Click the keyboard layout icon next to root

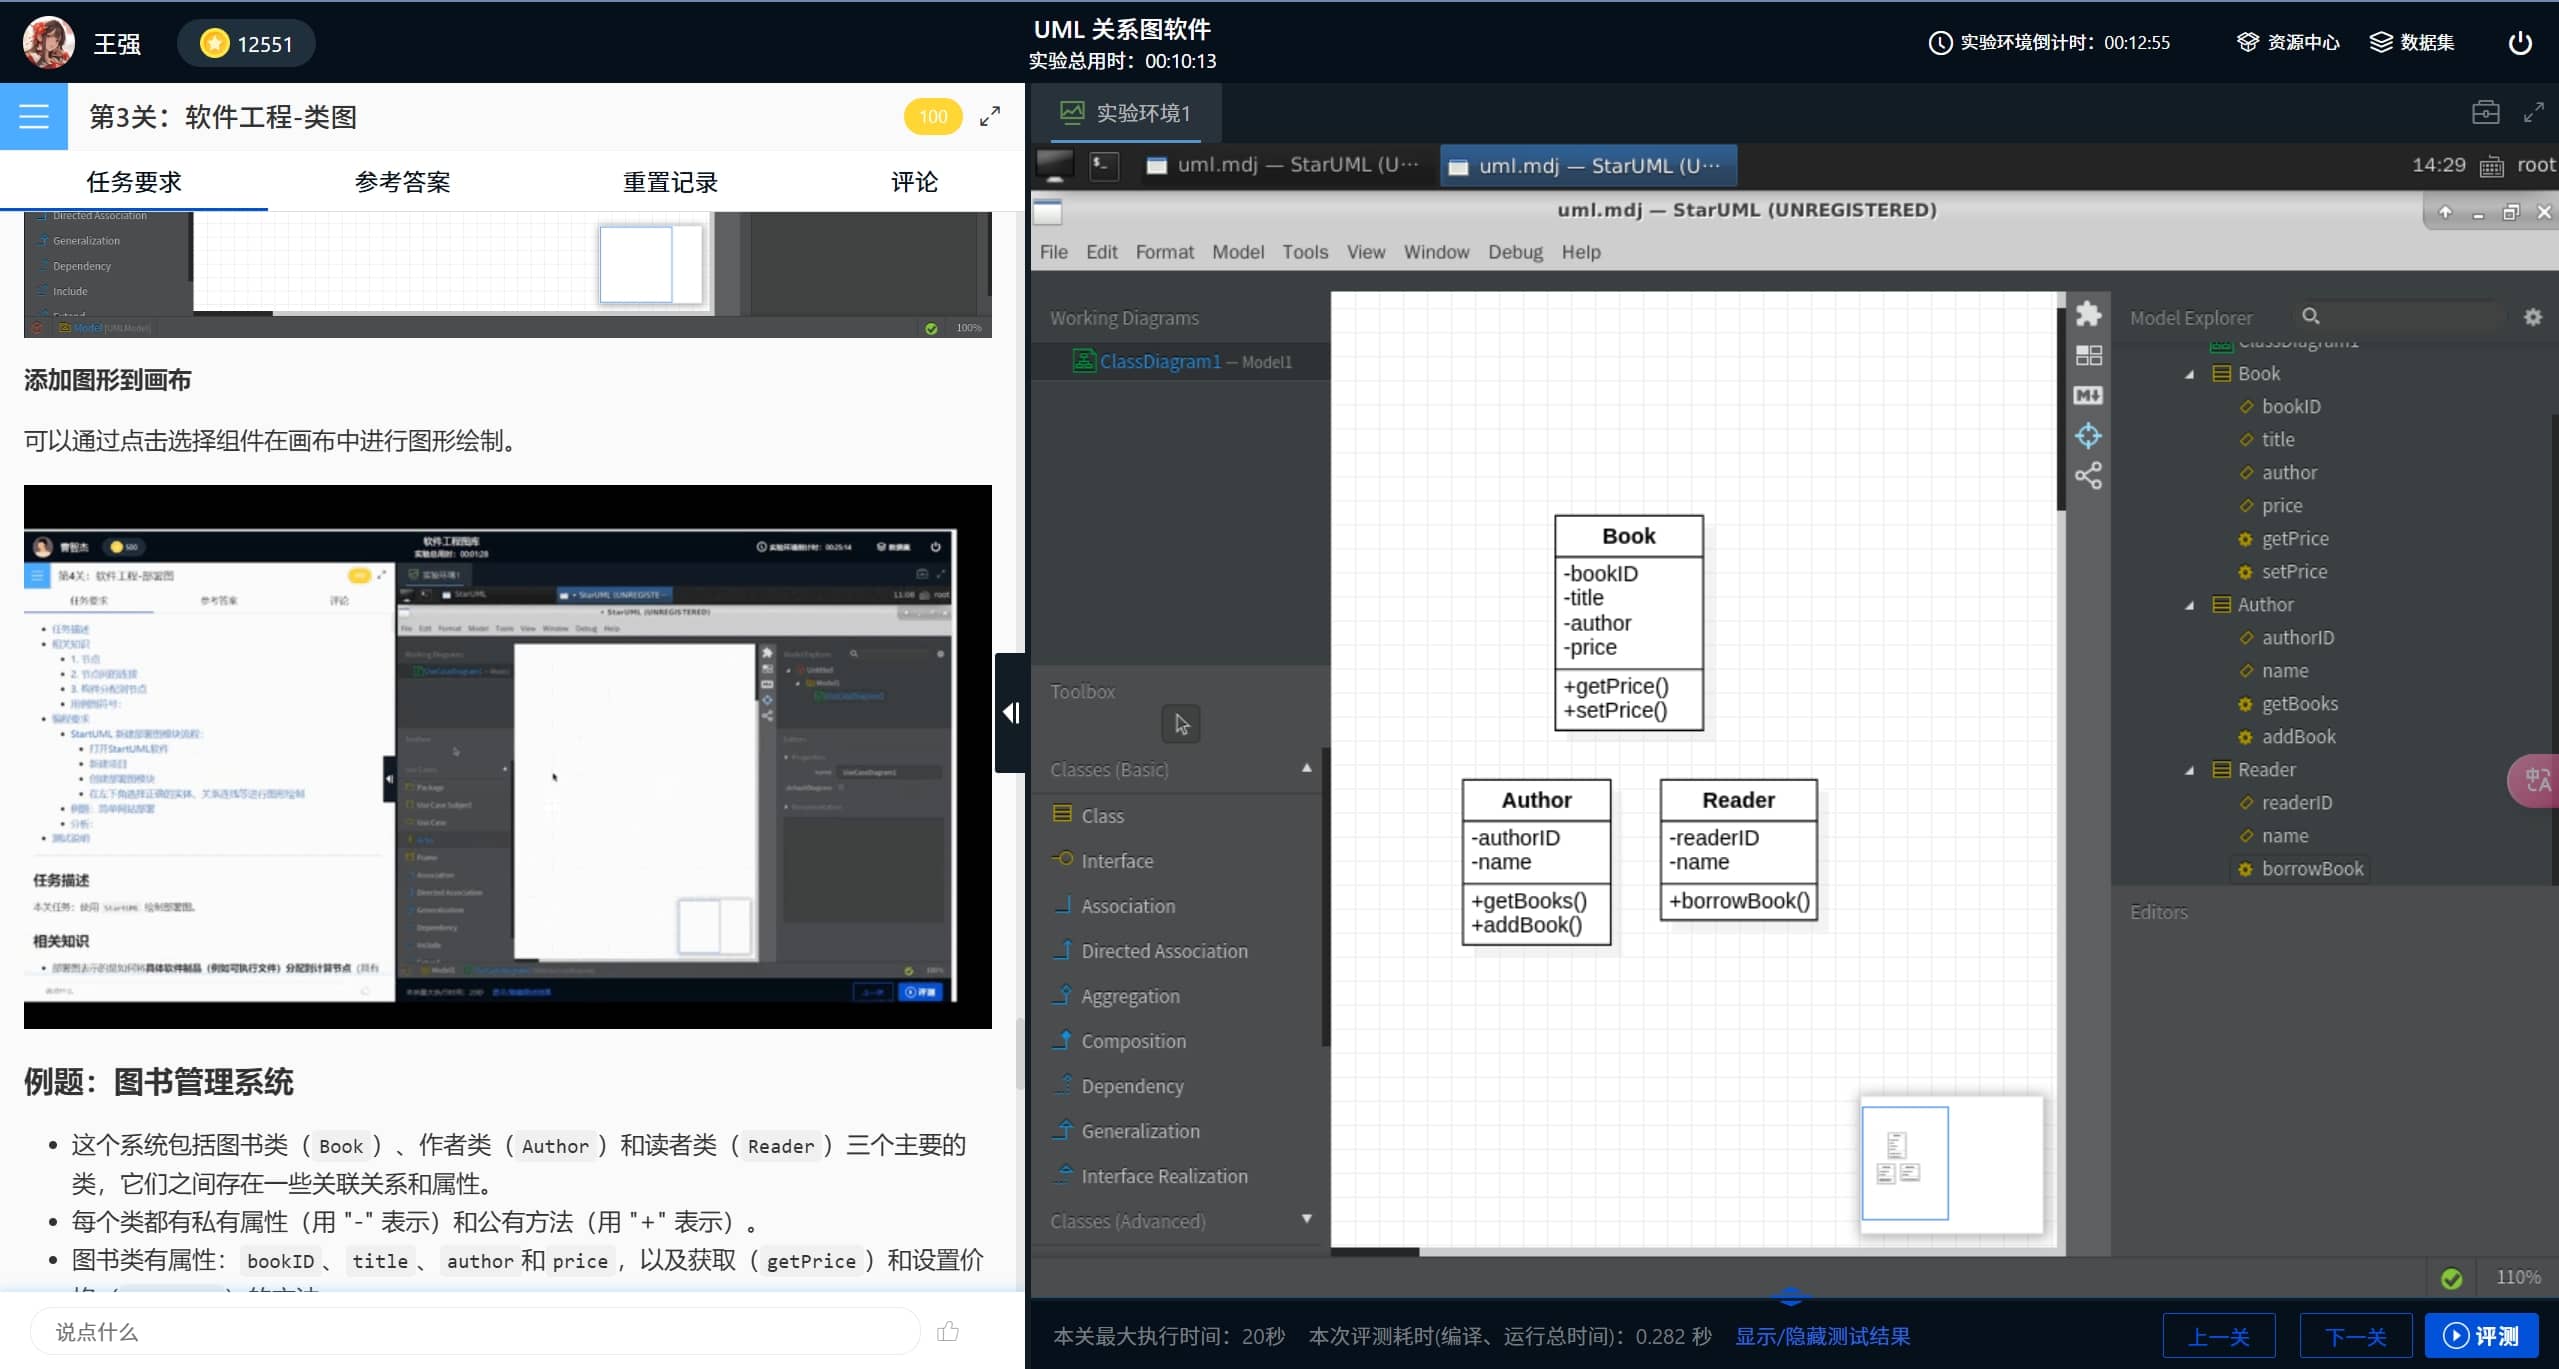click(x=2491, y=166)
